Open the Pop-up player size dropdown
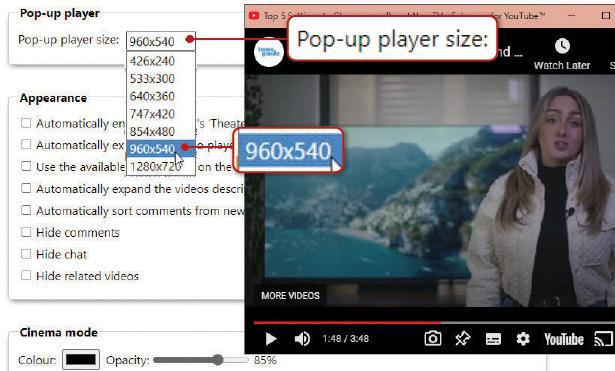 point(161,41)
